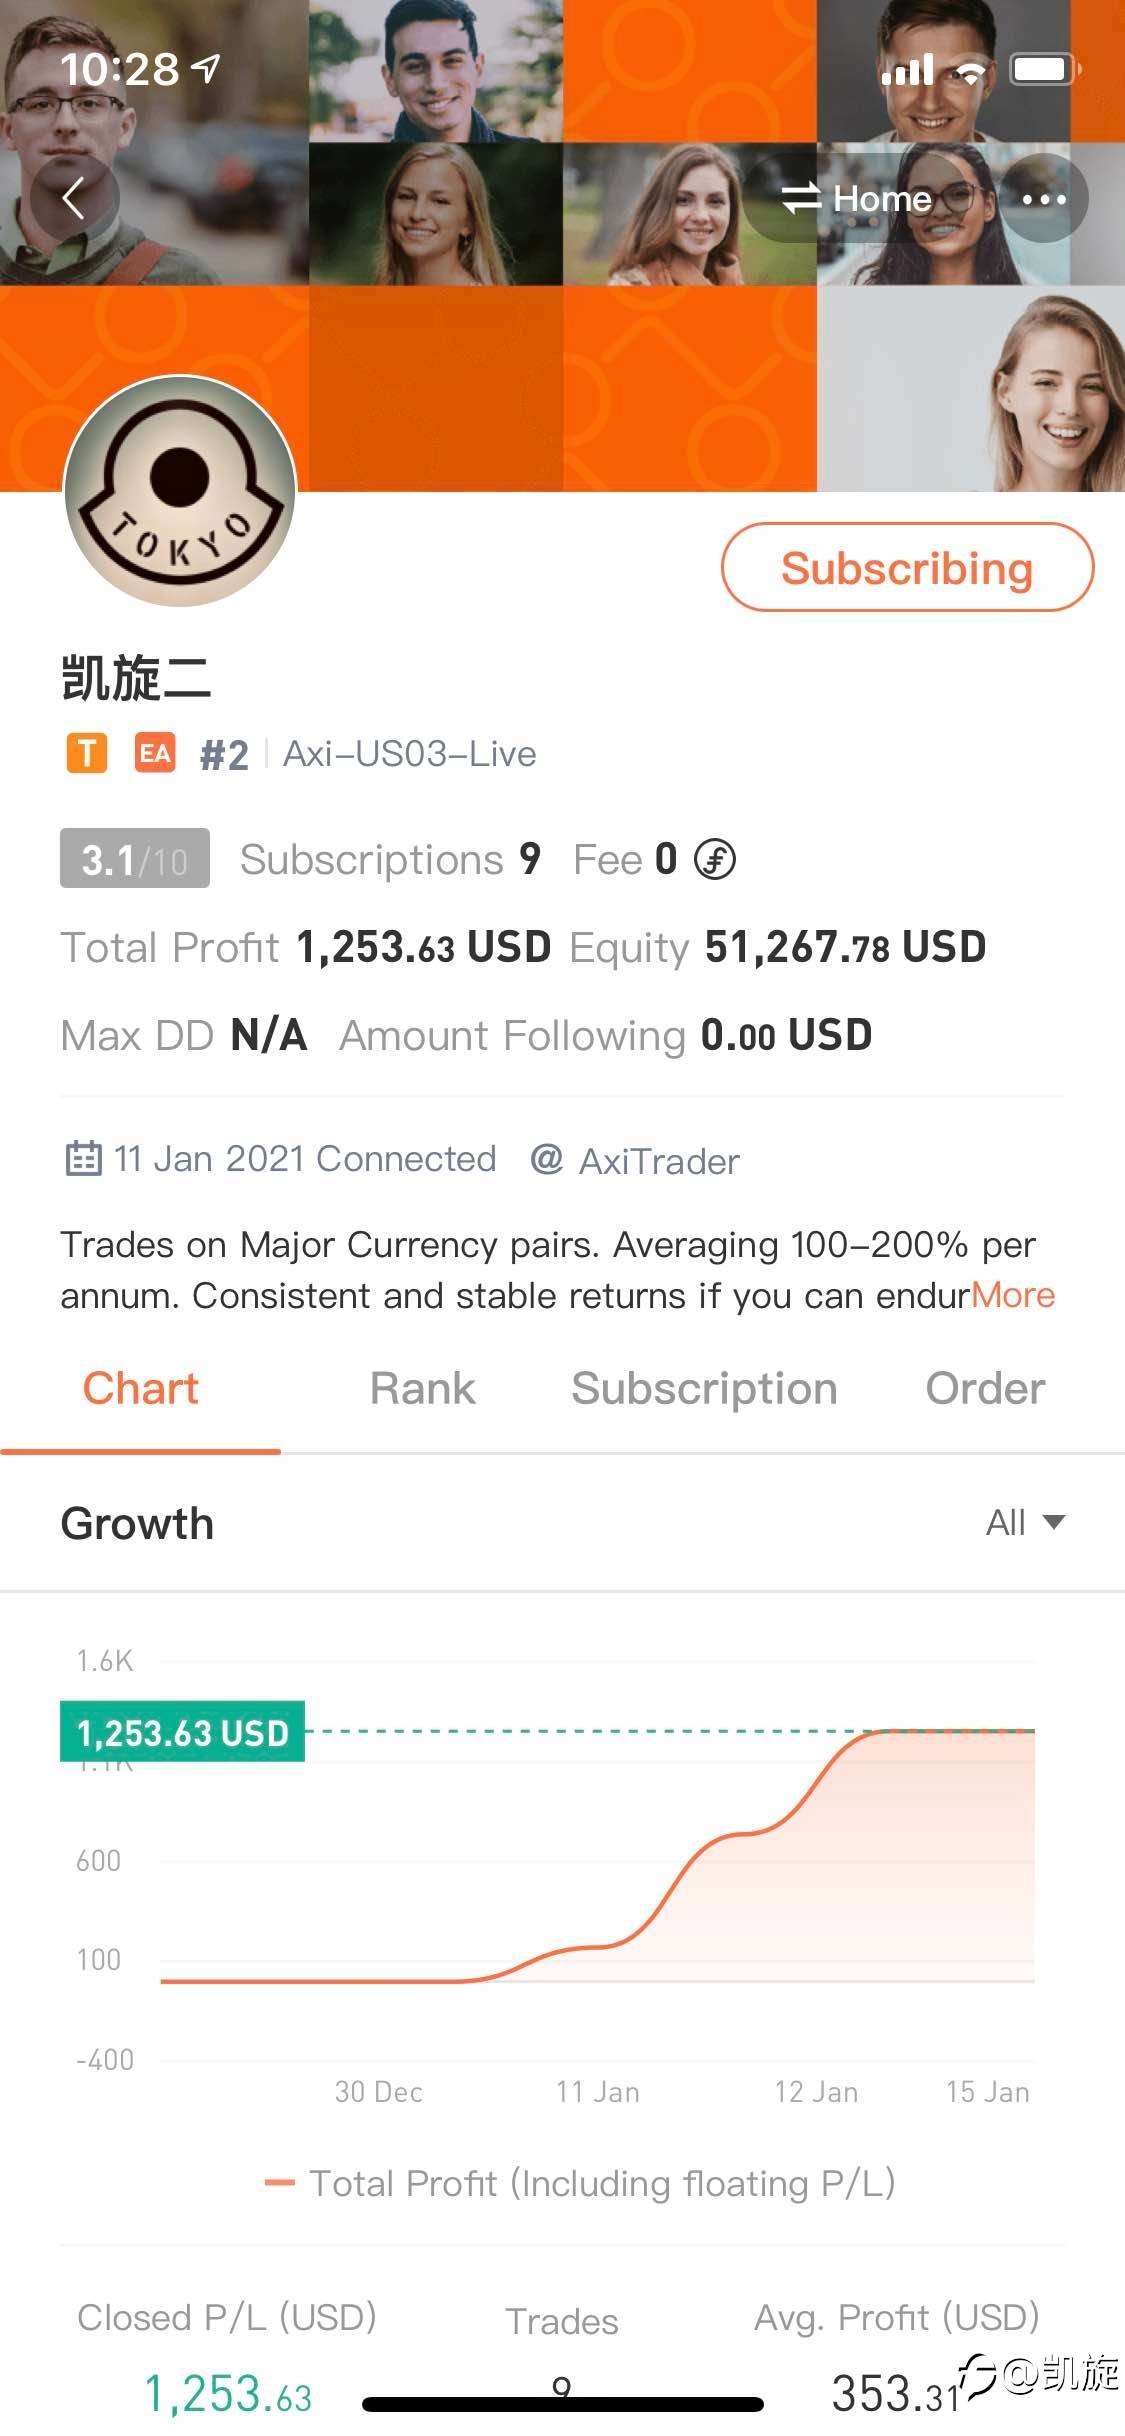
Task: Tap the Home switch icon
Action: pos(802,198)
